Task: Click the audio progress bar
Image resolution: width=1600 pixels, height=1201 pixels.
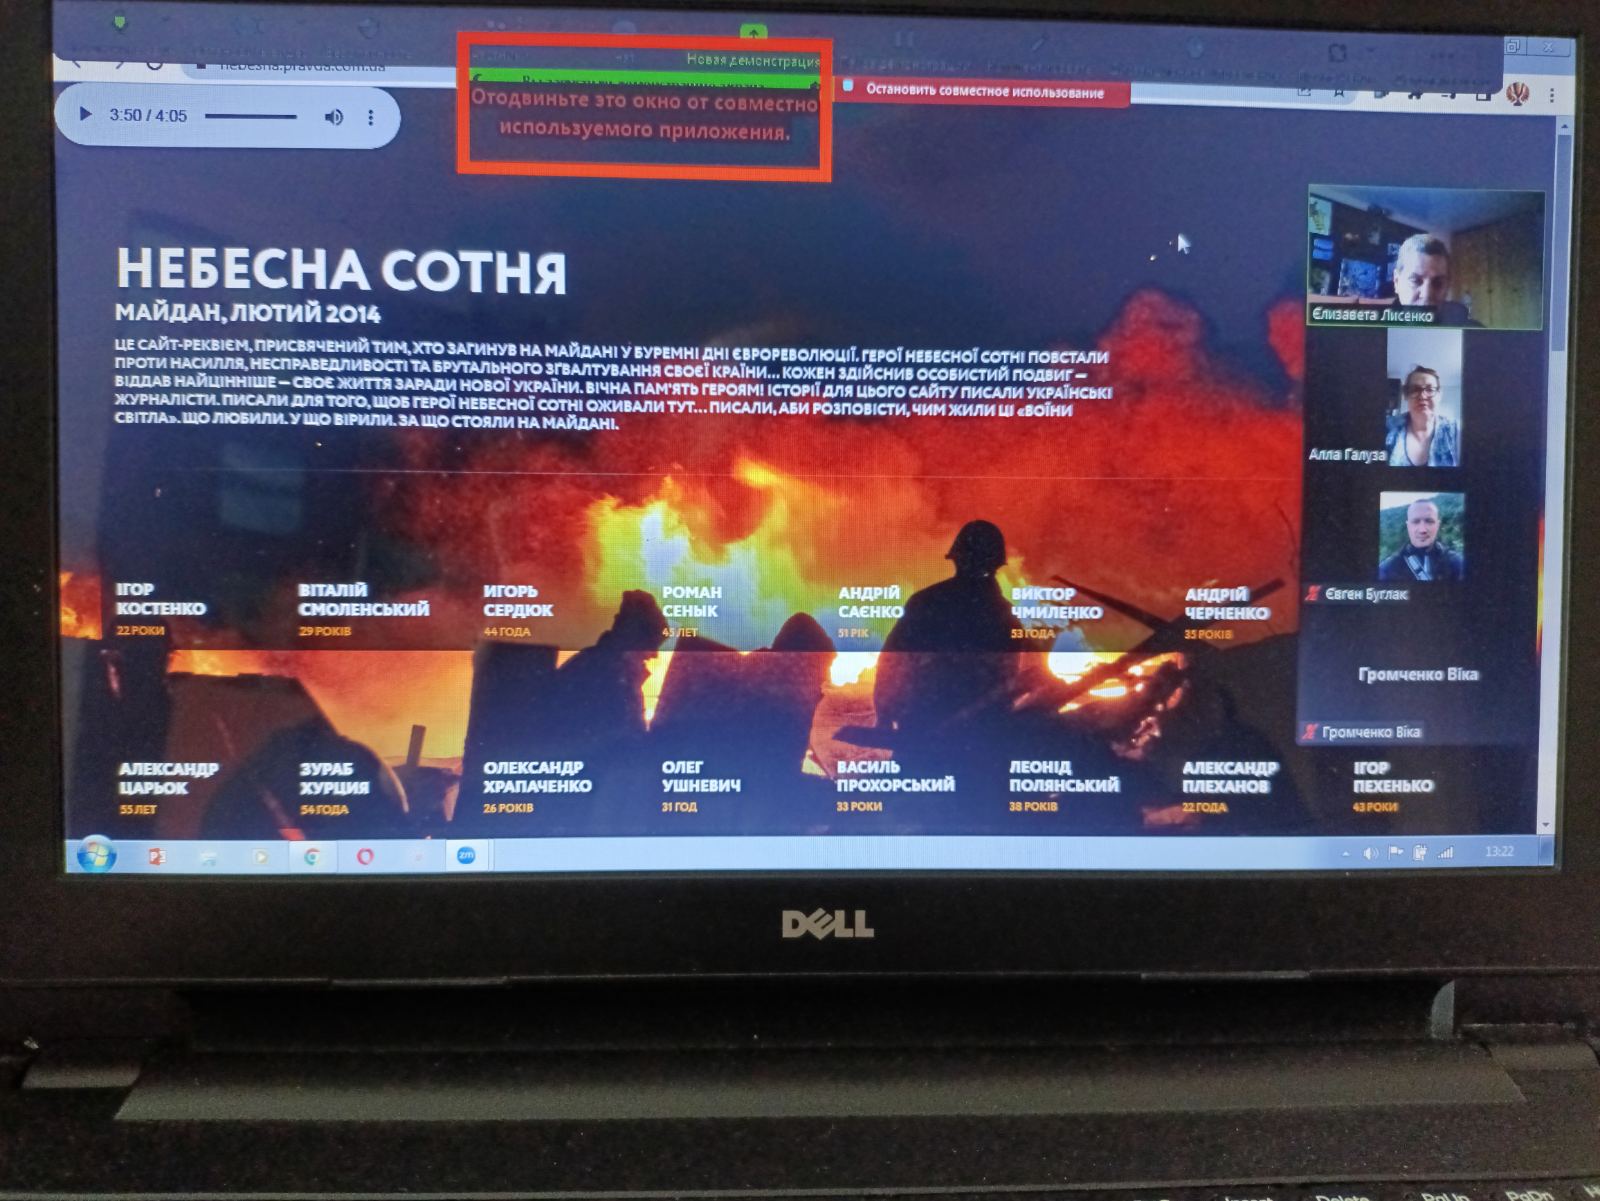Action: [x=251, y=117]
